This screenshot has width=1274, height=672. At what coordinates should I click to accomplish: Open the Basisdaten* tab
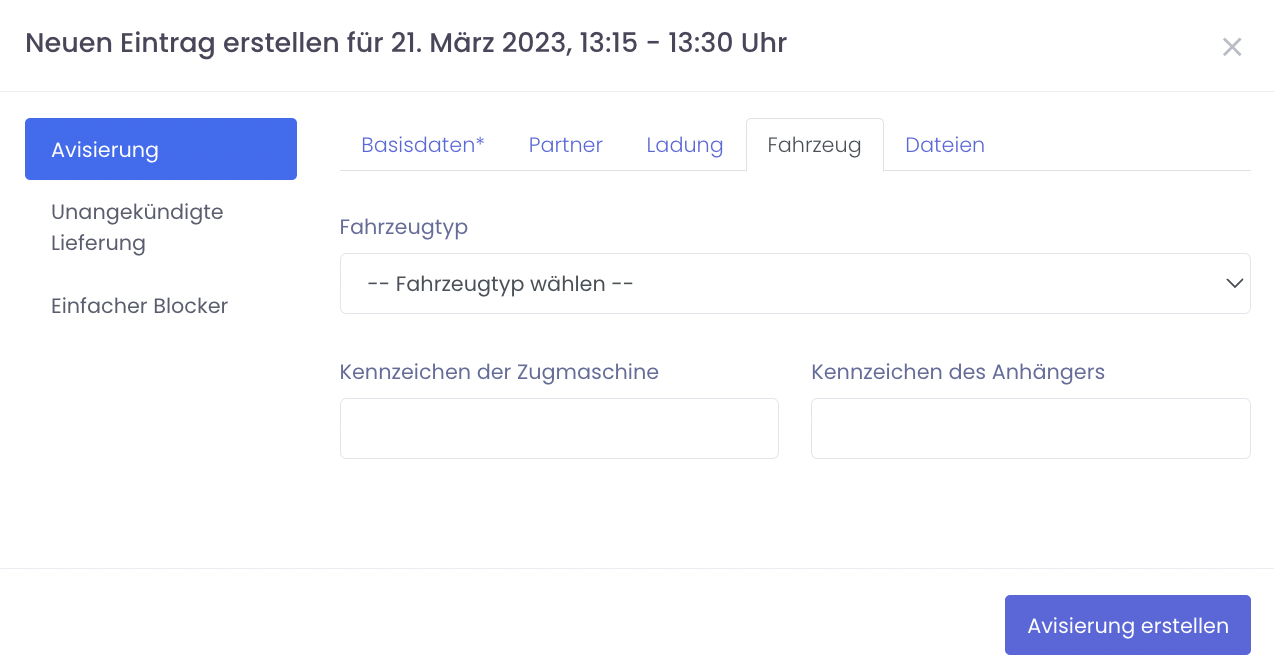(x=422, y=145)
